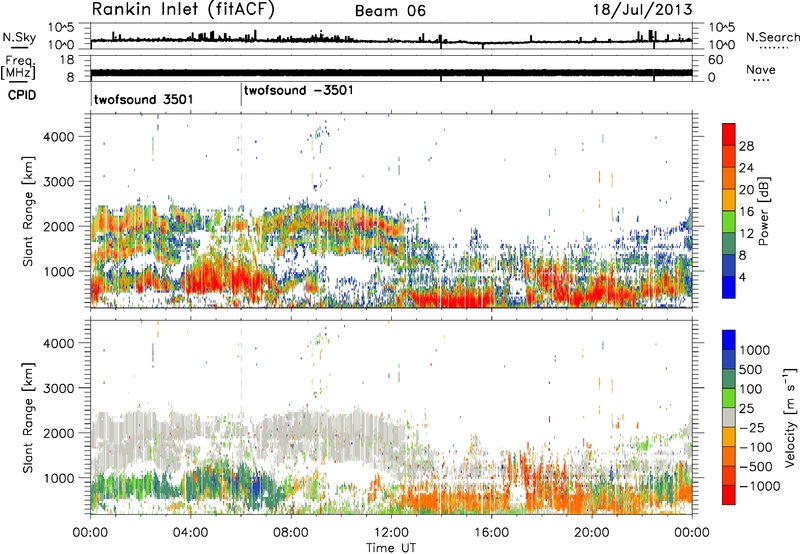
Task: Click the 'Time UT' axis label
Action: [x=391, y=547]
